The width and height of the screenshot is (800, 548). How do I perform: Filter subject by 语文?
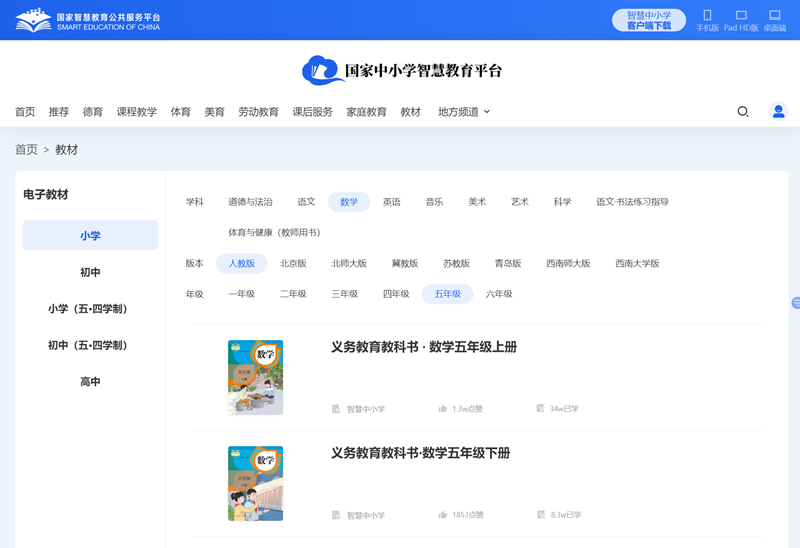(x=306, y=202)
